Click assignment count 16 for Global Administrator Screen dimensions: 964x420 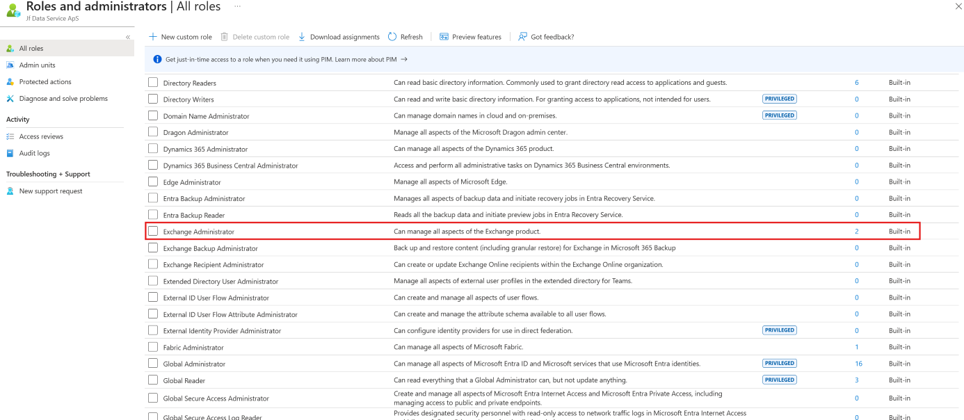coord(858,363)
